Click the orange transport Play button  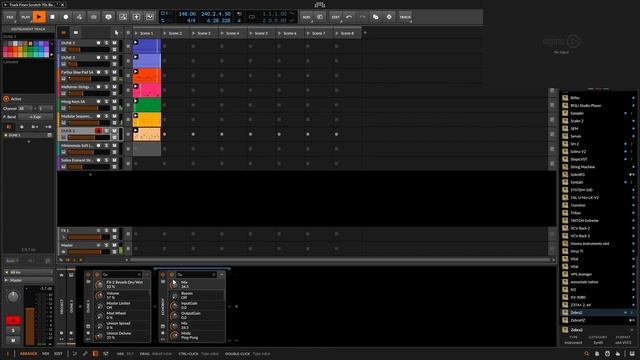point(39,17)
